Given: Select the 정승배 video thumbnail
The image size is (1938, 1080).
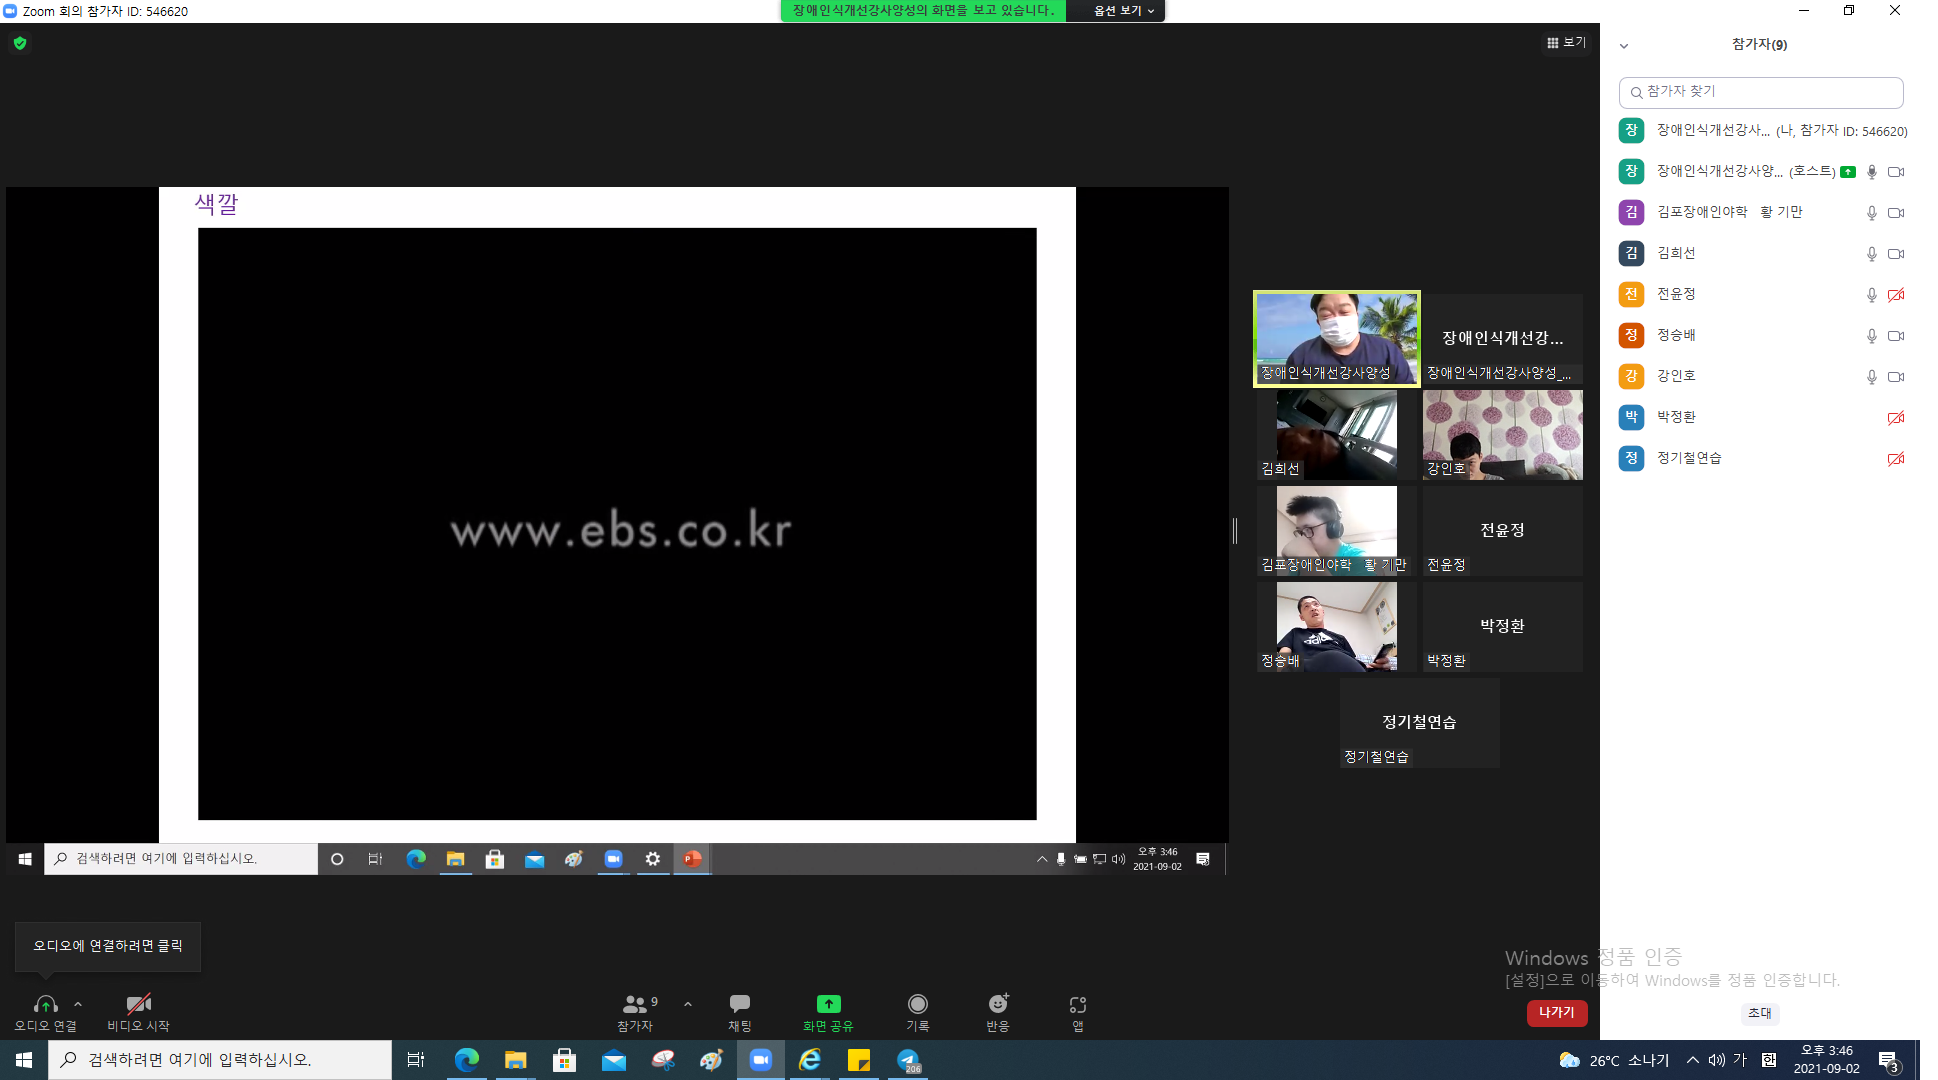Looking at the screenshot, I should click(x=1337, y=627).
